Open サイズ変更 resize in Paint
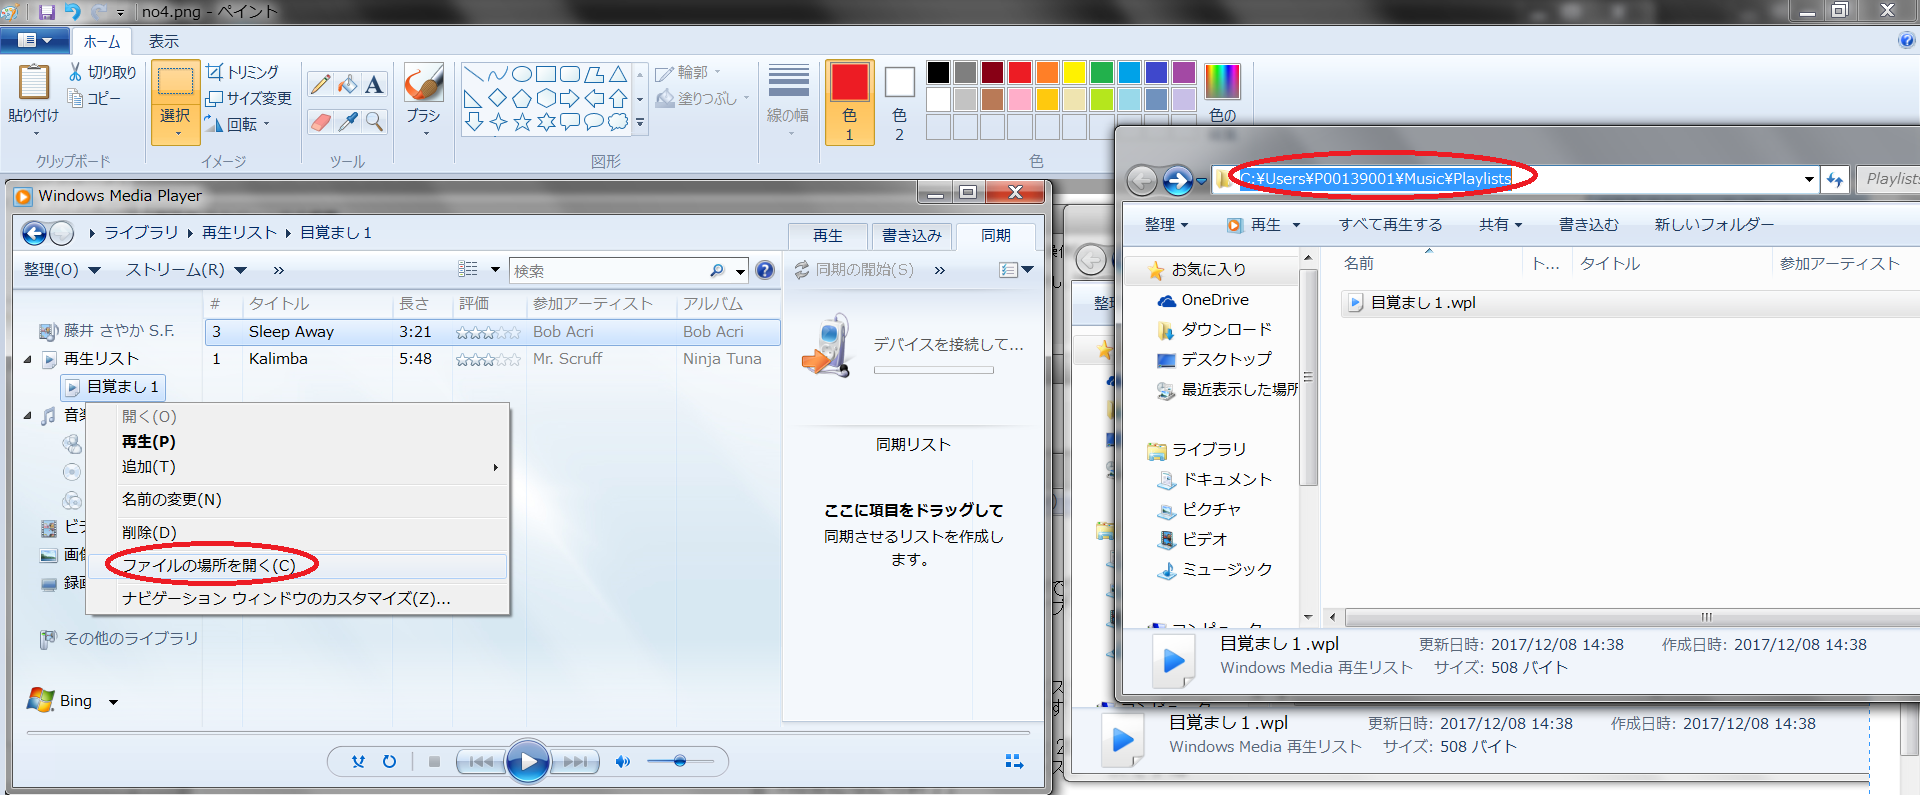 pyautogui.click(x=248, y=98)
